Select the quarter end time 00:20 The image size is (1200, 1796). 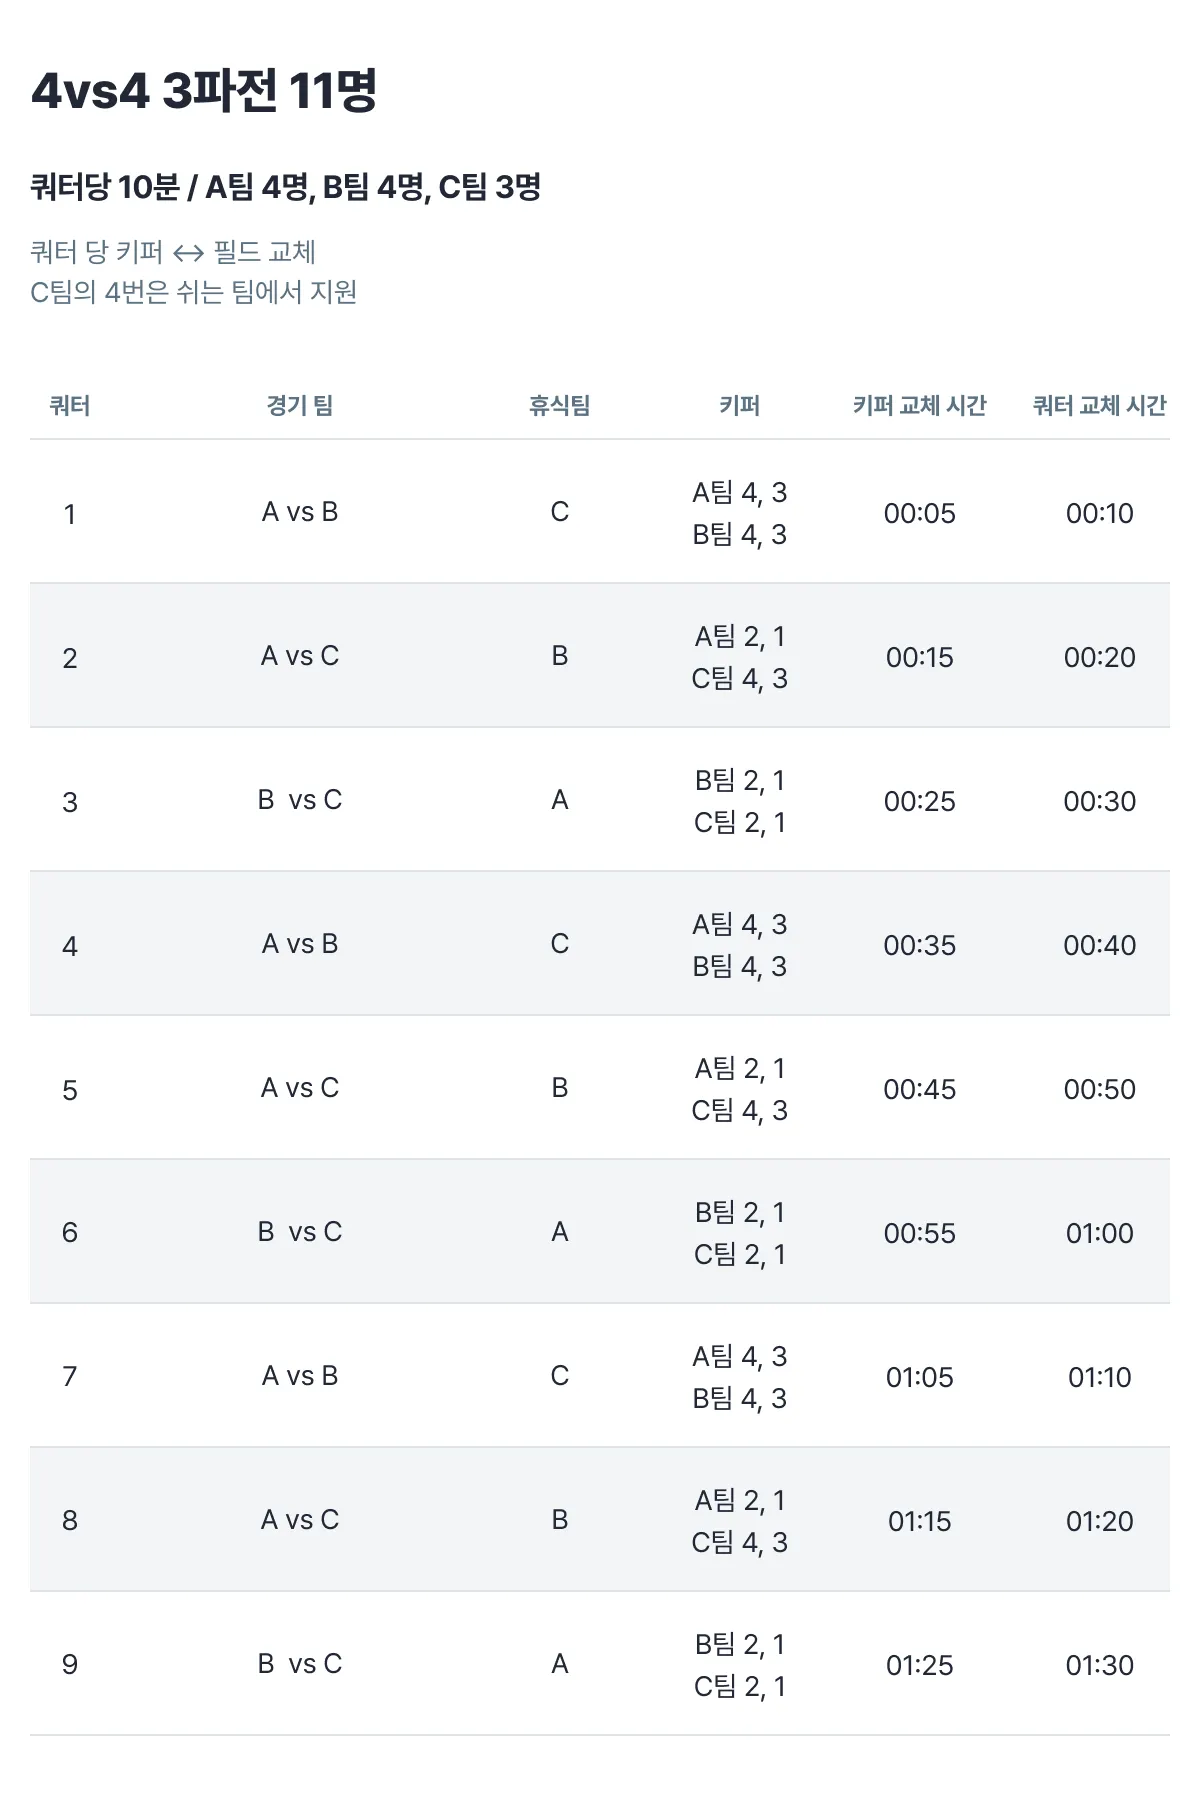click(x=1099, y=657)
